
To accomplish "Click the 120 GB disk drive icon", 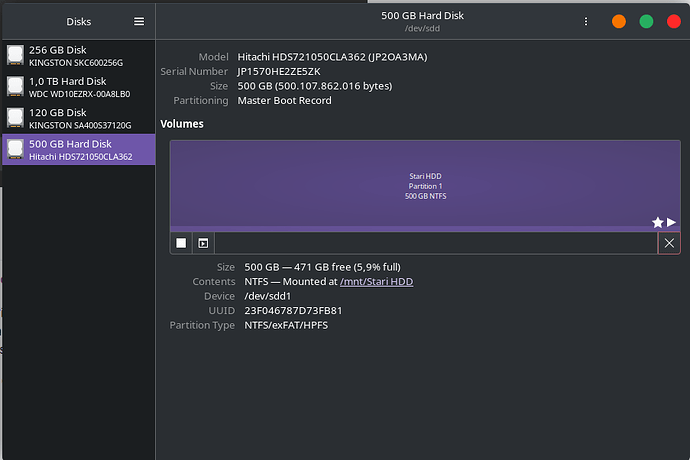I will tap(16, 119).
